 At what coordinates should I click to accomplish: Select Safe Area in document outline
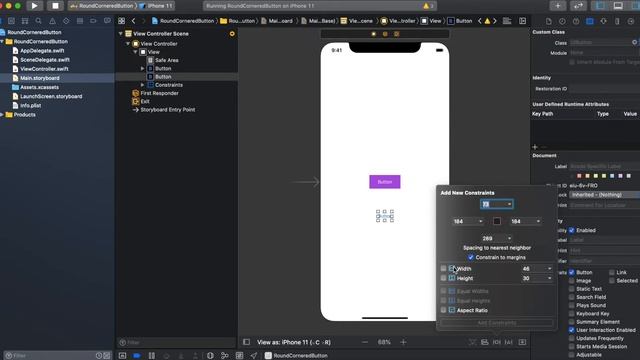point(167,60)
